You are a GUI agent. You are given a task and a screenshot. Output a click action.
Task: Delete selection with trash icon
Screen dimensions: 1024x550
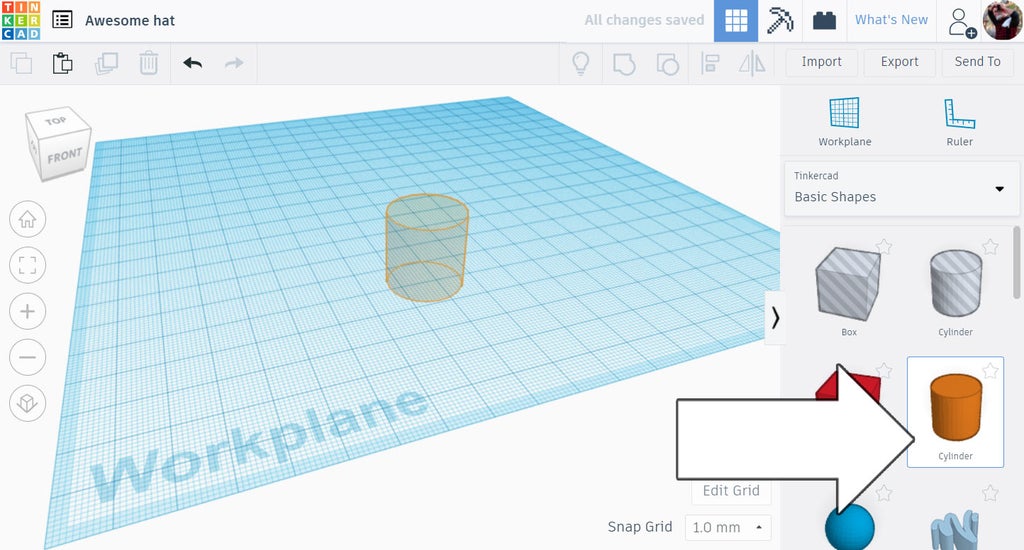tap(148, 63)
